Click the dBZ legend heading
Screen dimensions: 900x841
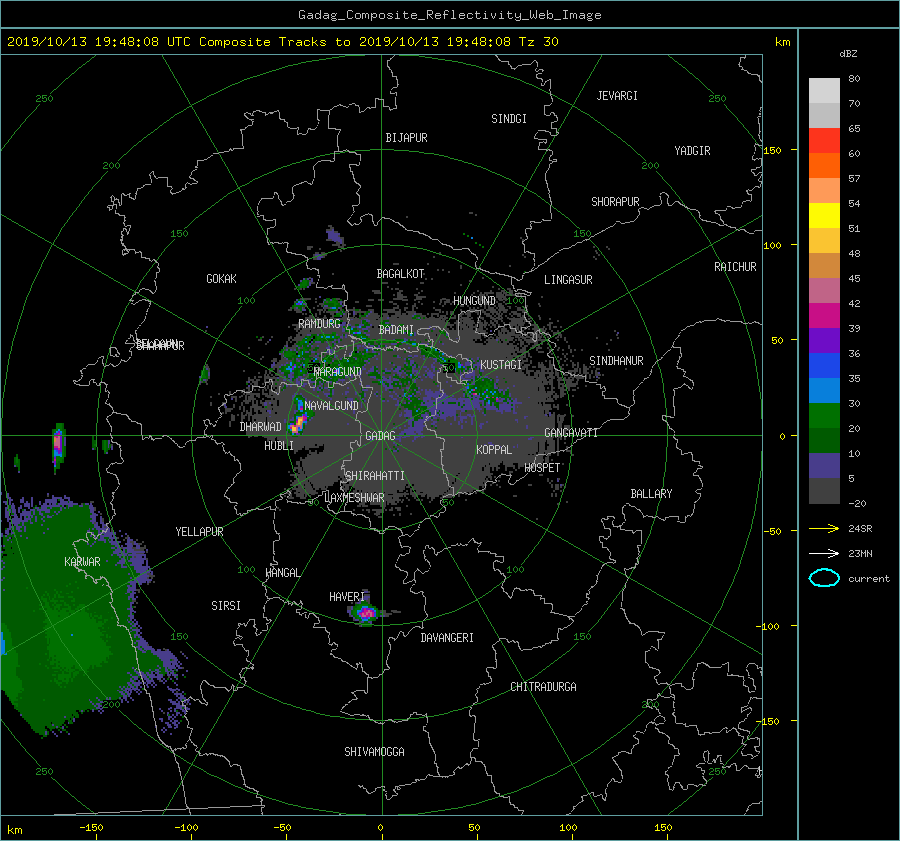848,54
